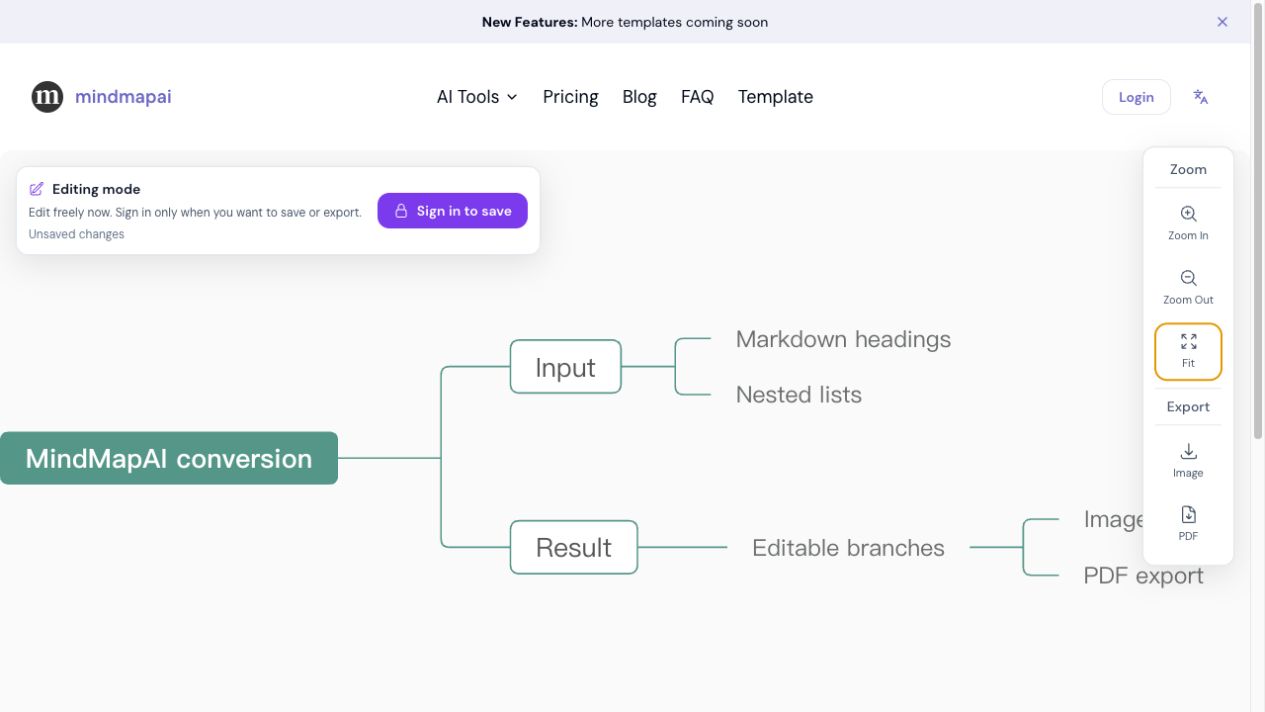
Task: Open the language translate icon
Action: coord(1200,97)
